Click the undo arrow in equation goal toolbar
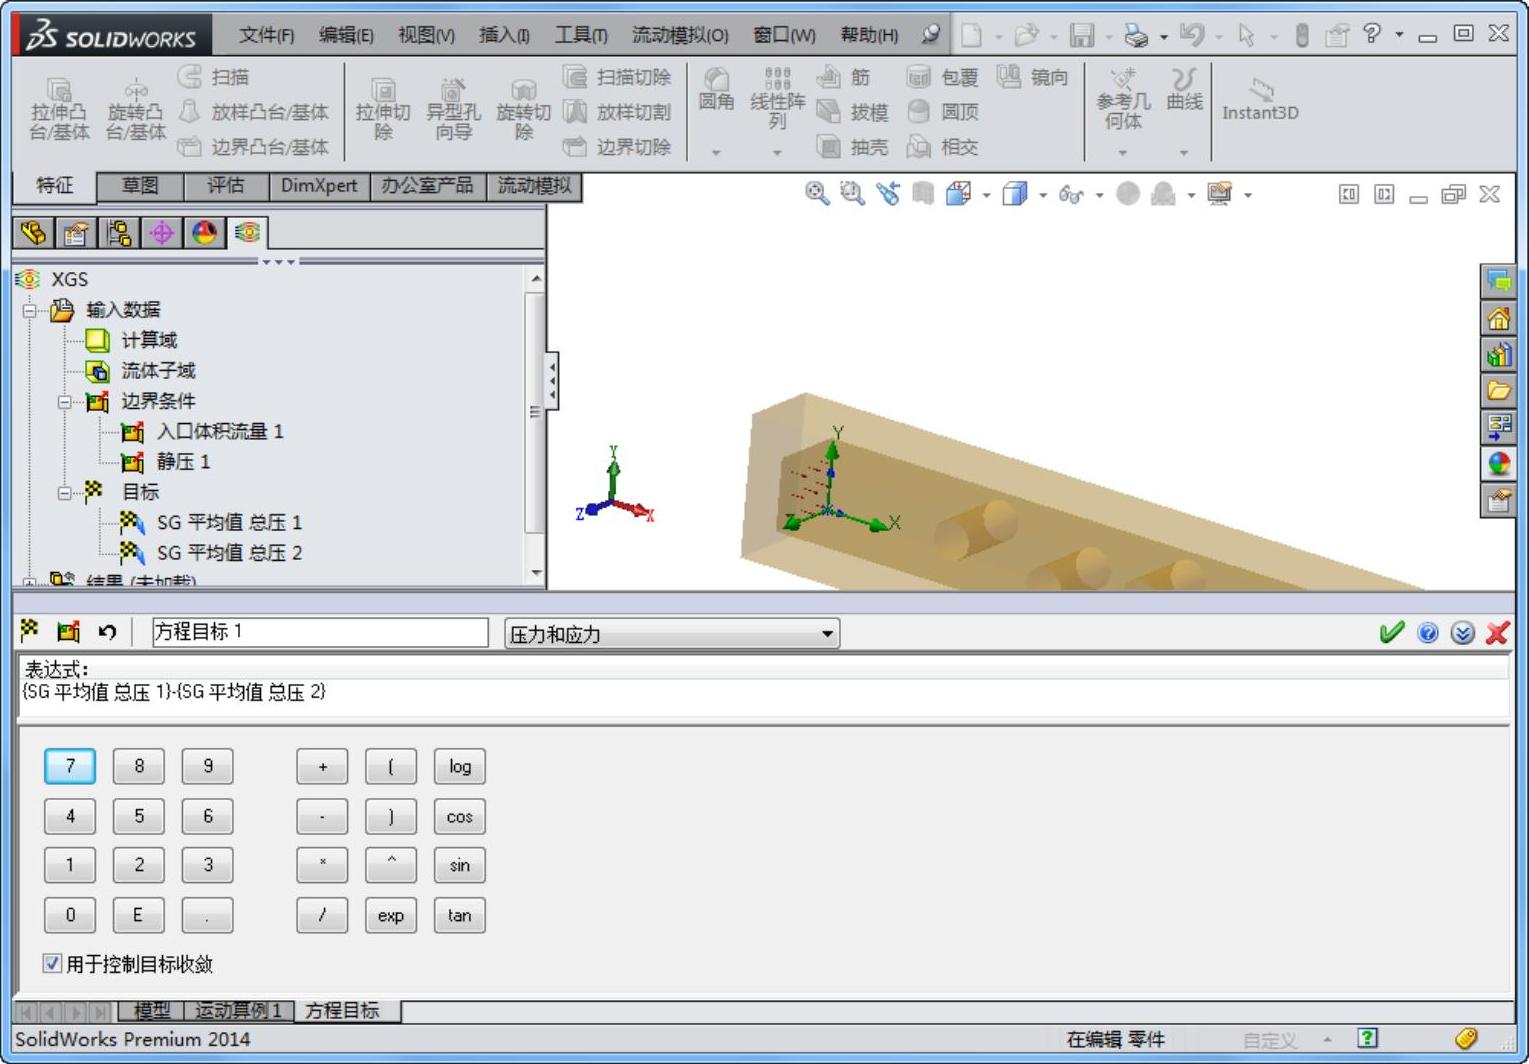The image size is (1529, 1064). tap(107, 632)
